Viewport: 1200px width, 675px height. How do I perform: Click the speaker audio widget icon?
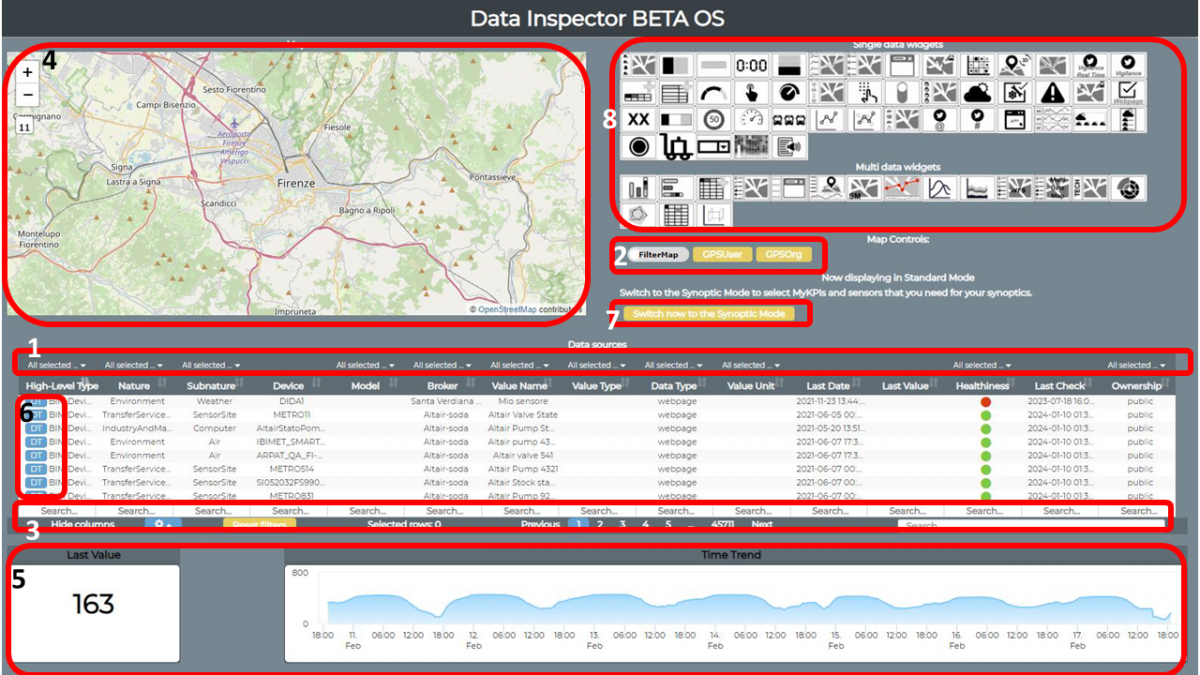789,147
